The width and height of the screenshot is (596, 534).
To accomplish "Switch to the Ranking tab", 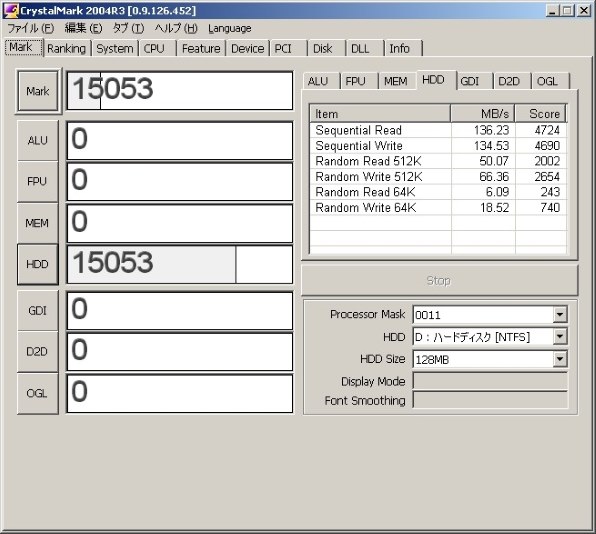I will pos(67,49).
